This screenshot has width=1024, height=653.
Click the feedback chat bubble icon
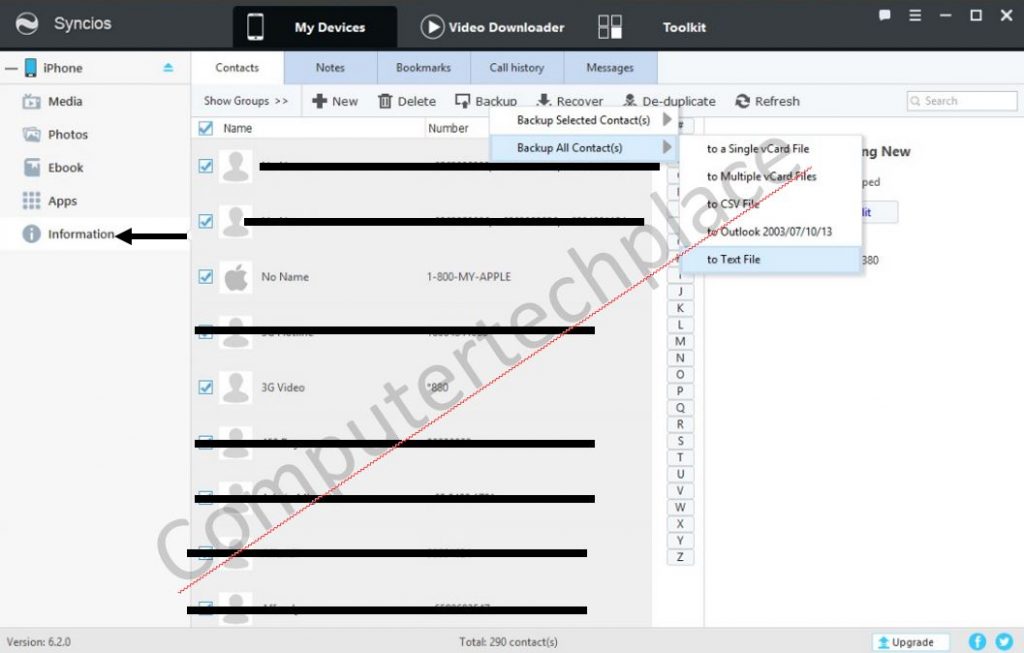pos(884,15)
